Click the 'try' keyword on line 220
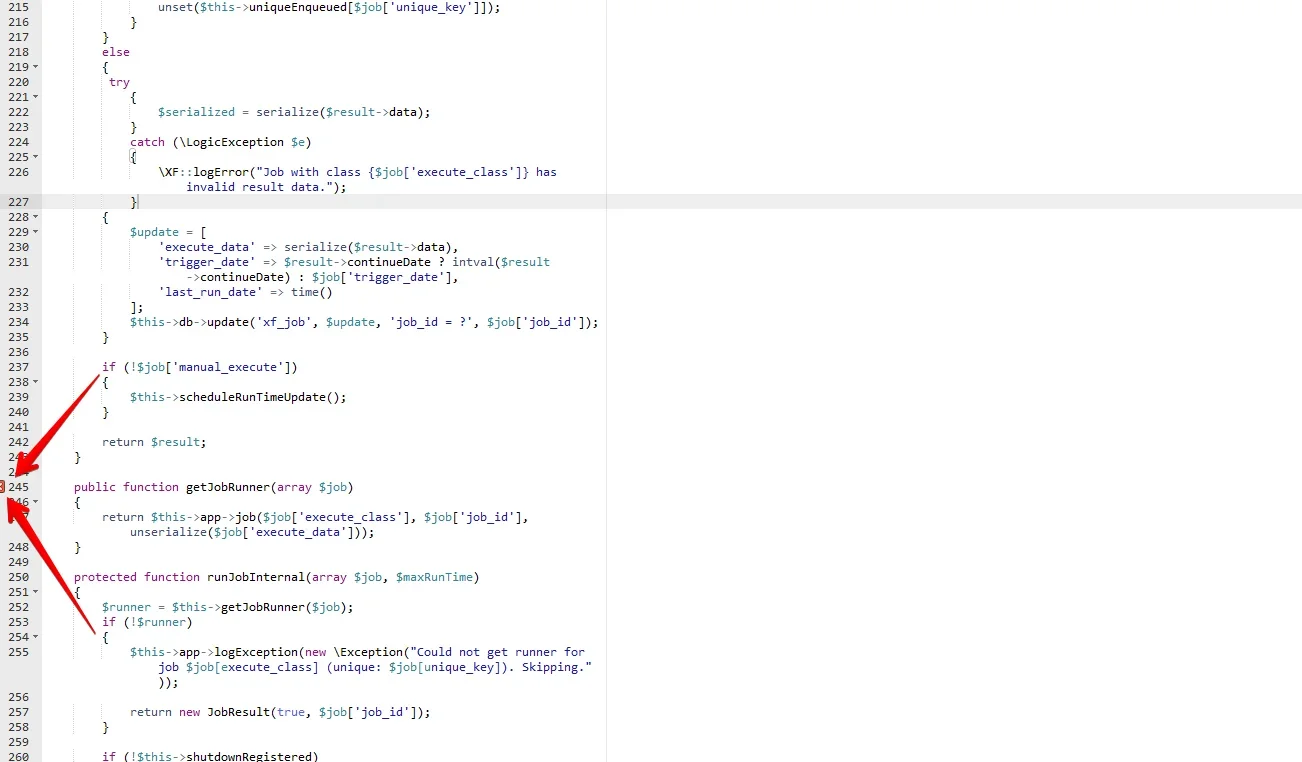The height and width of the screenshot is (762, 1302). click(119, 82)
